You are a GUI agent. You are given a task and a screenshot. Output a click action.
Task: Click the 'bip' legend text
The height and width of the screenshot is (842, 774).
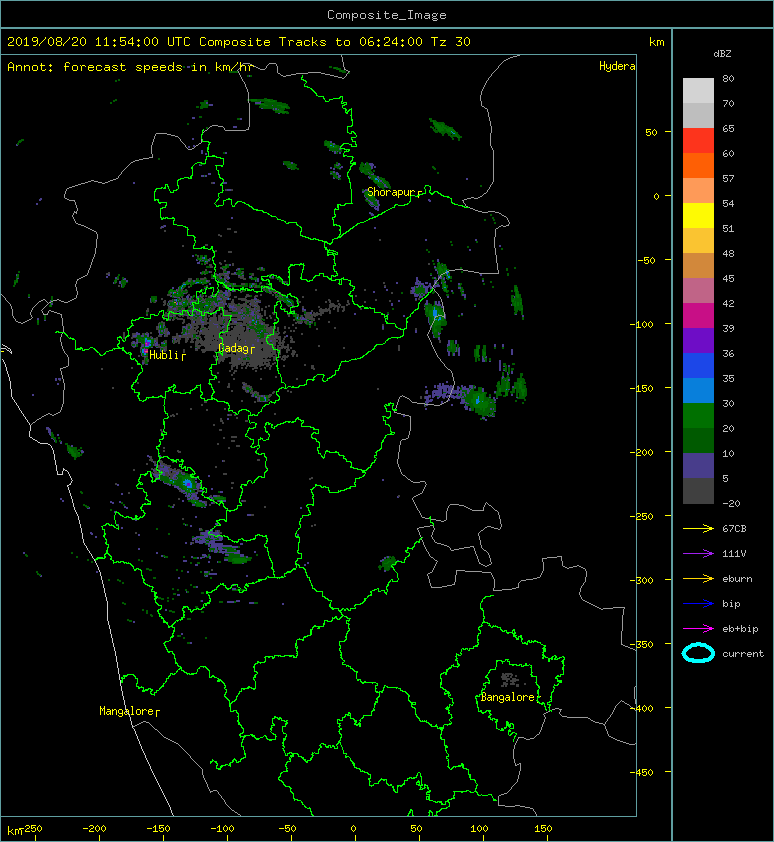coord(731,604)
